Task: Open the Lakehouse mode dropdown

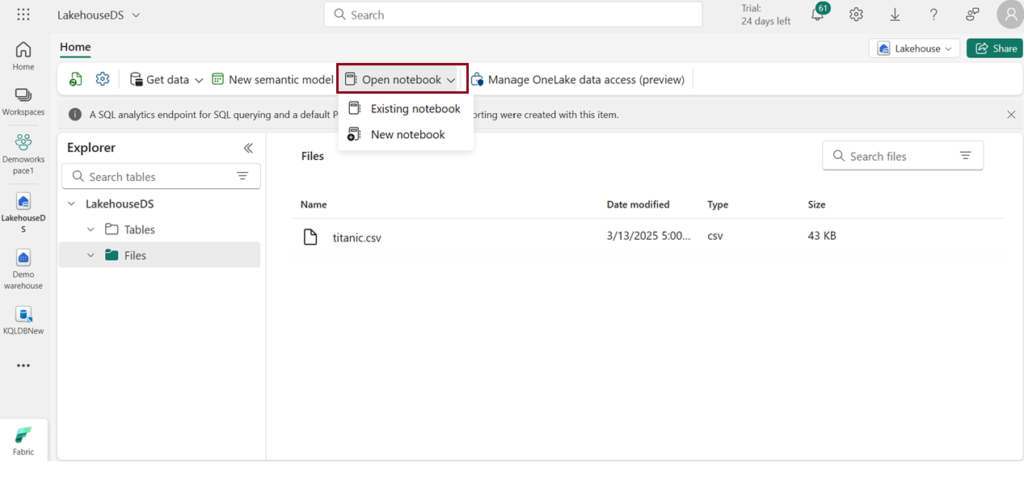Action: pyautogui.click(x=914, y=48)
